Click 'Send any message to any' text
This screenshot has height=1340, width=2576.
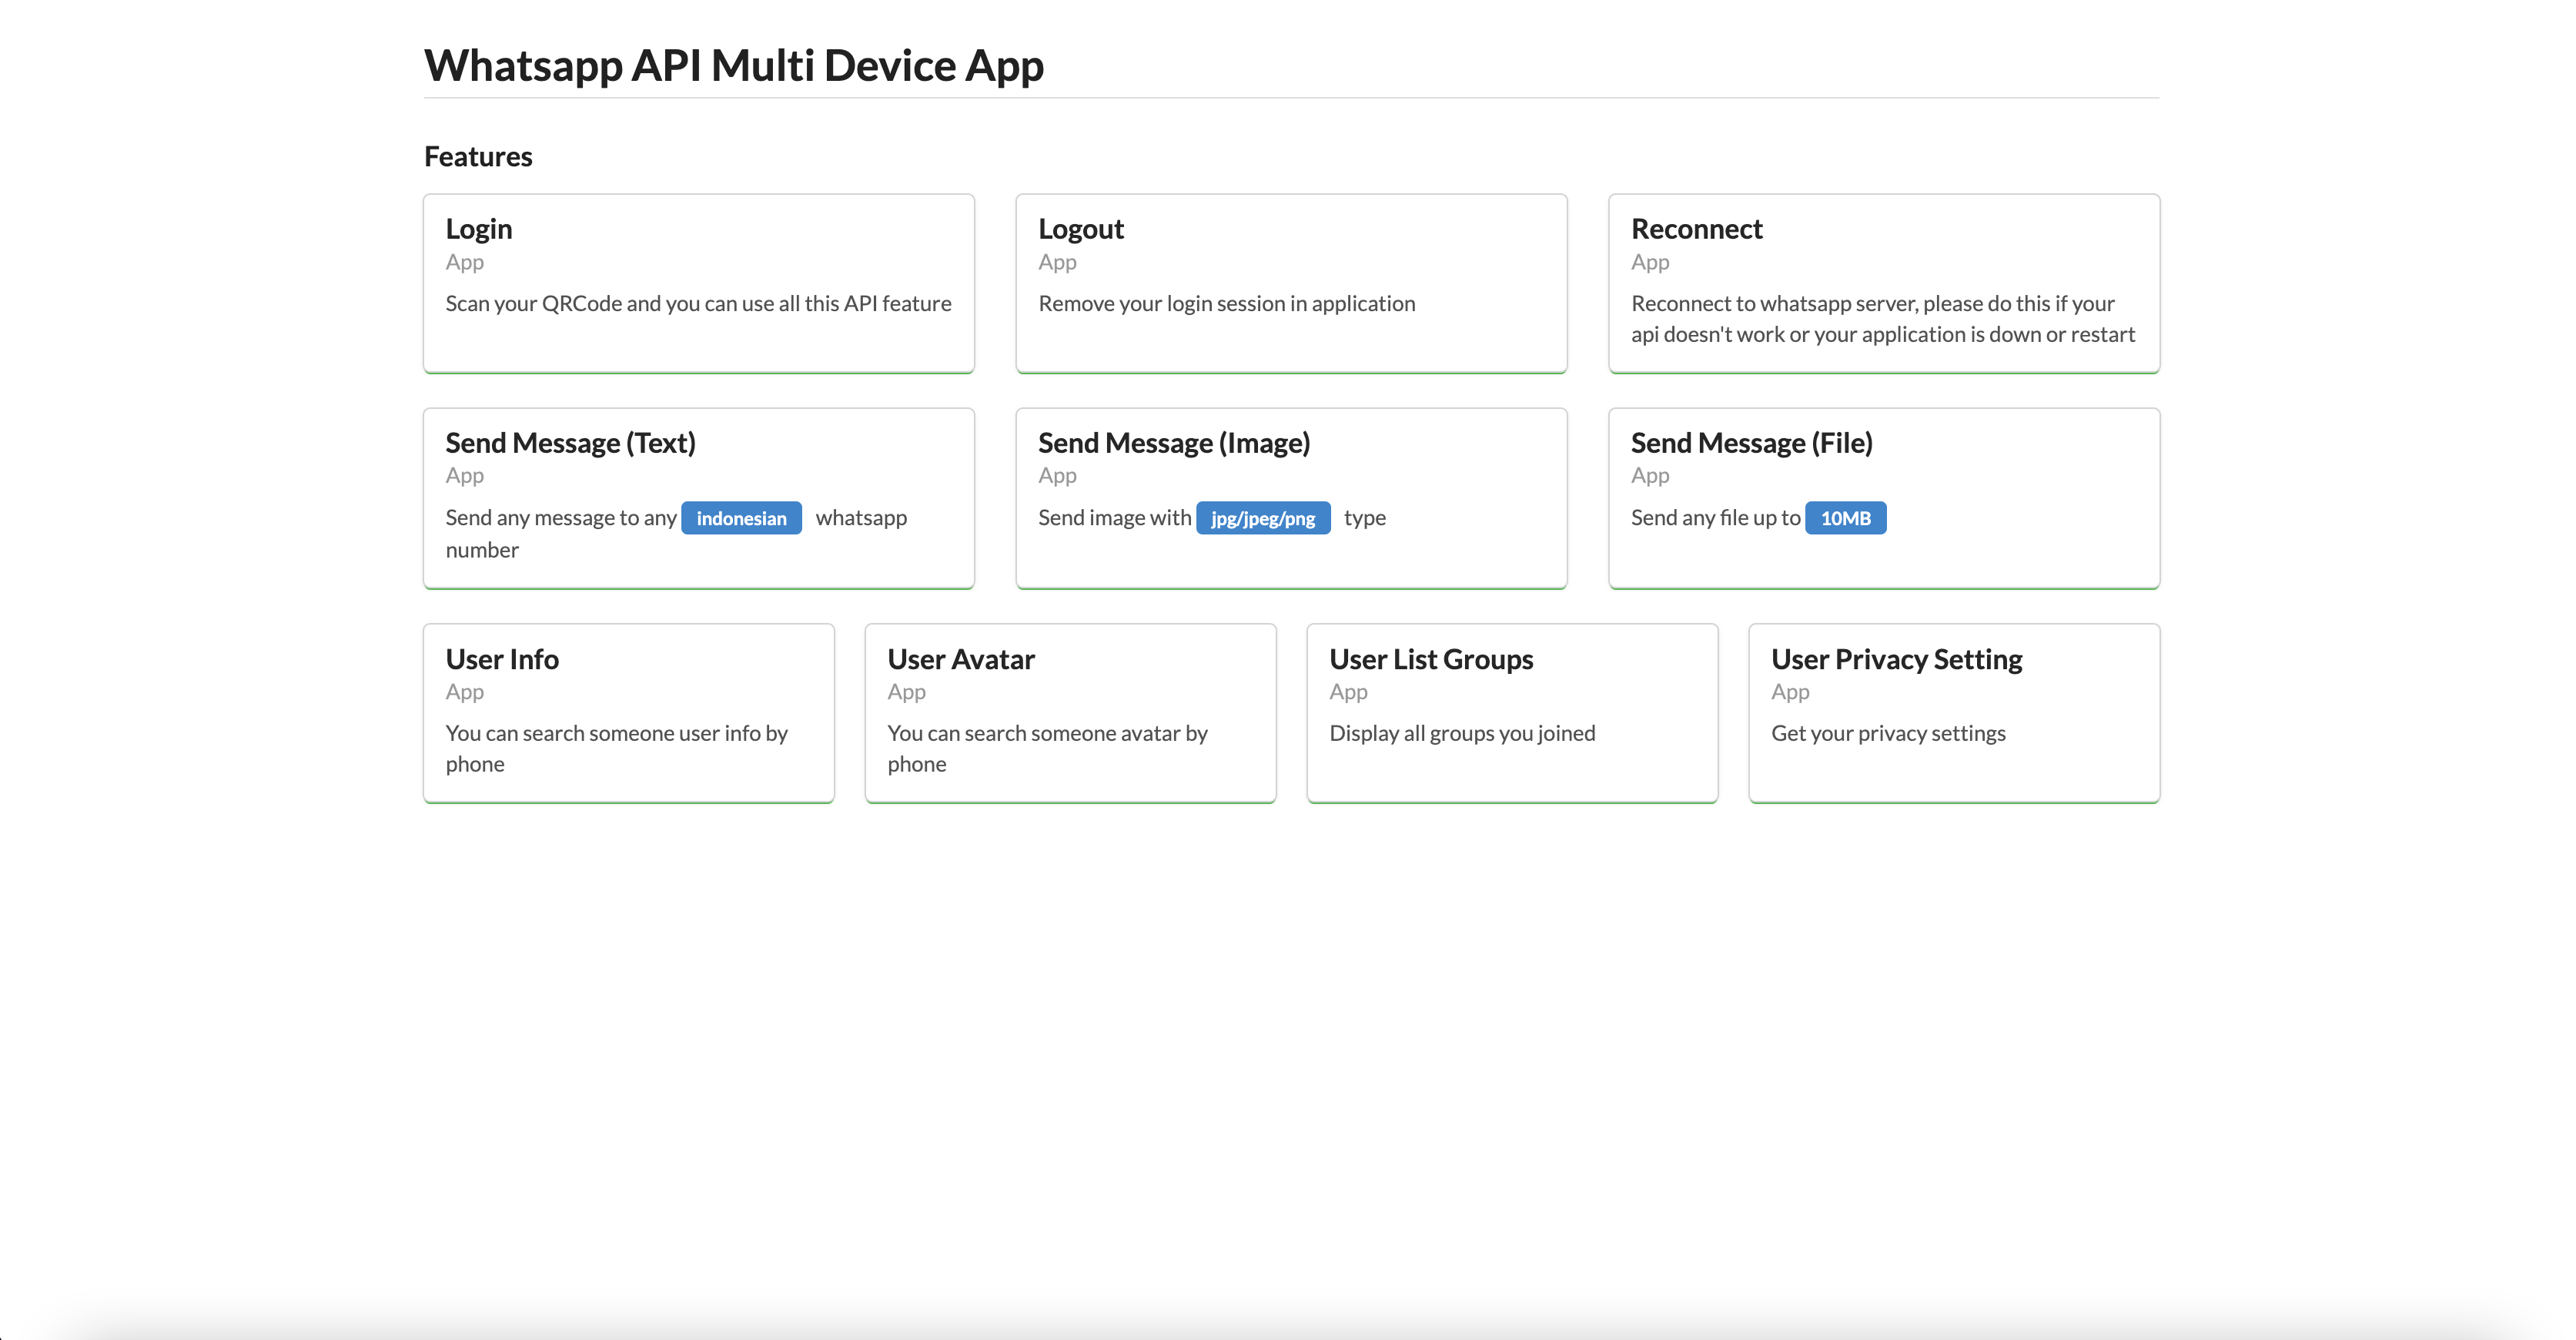click(561, 518)
